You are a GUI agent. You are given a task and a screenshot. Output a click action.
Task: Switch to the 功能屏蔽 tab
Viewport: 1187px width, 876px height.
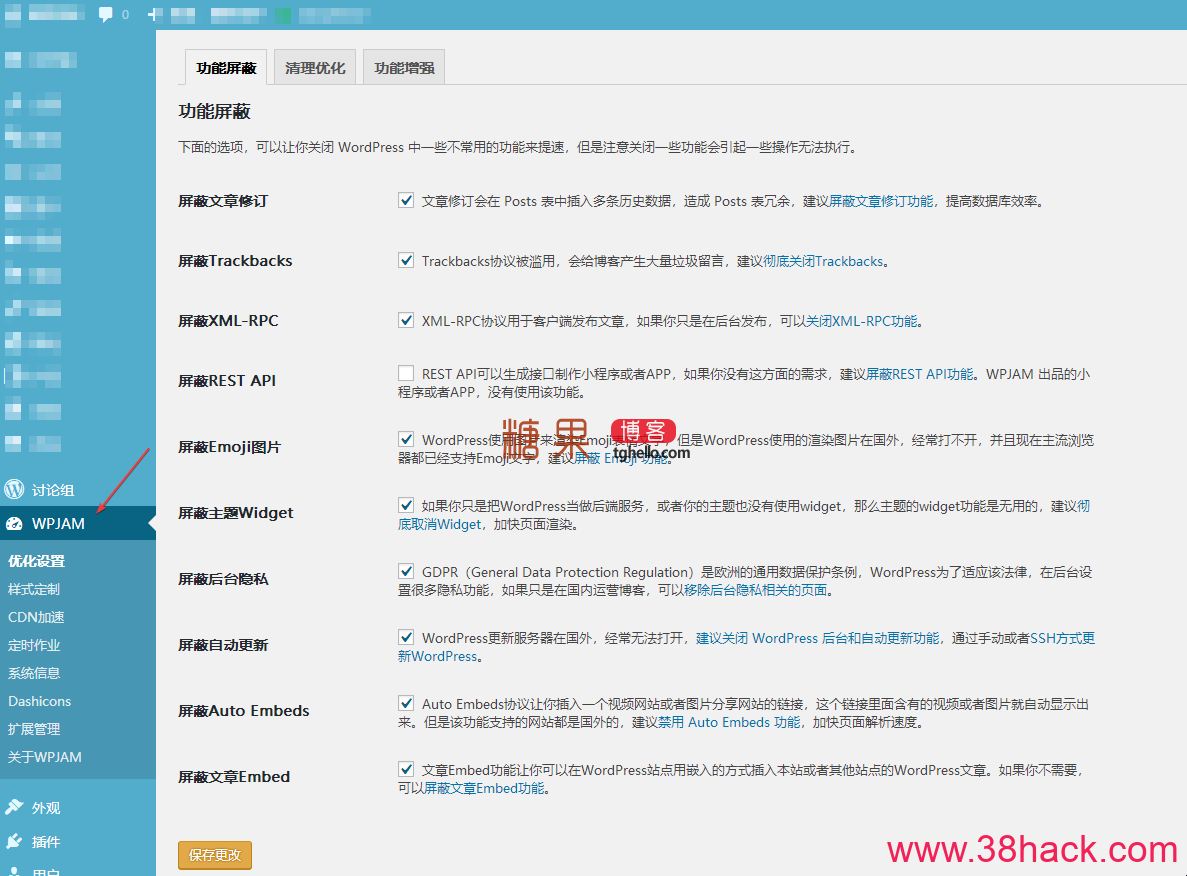coord(226,68)
